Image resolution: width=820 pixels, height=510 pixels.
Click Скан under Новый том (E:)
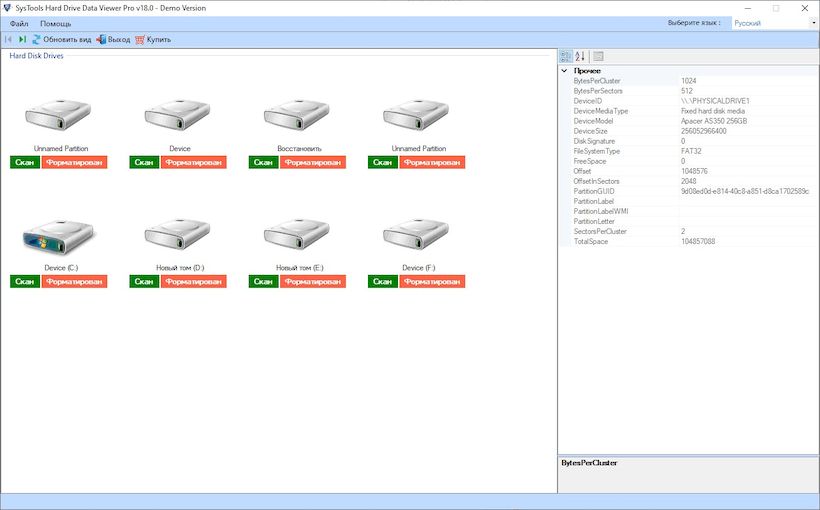click(x=263, y=281)
